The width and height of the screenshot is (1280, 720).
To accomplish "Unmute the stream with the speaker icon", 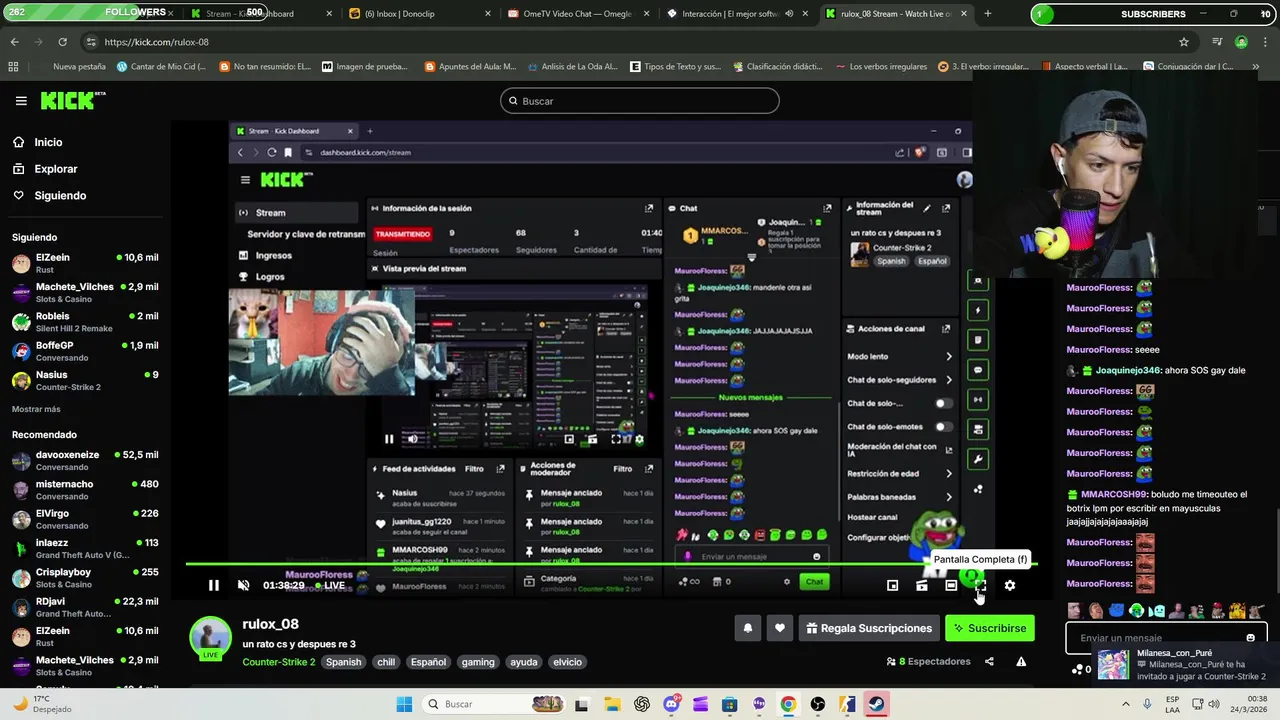I will pos(243,585).
